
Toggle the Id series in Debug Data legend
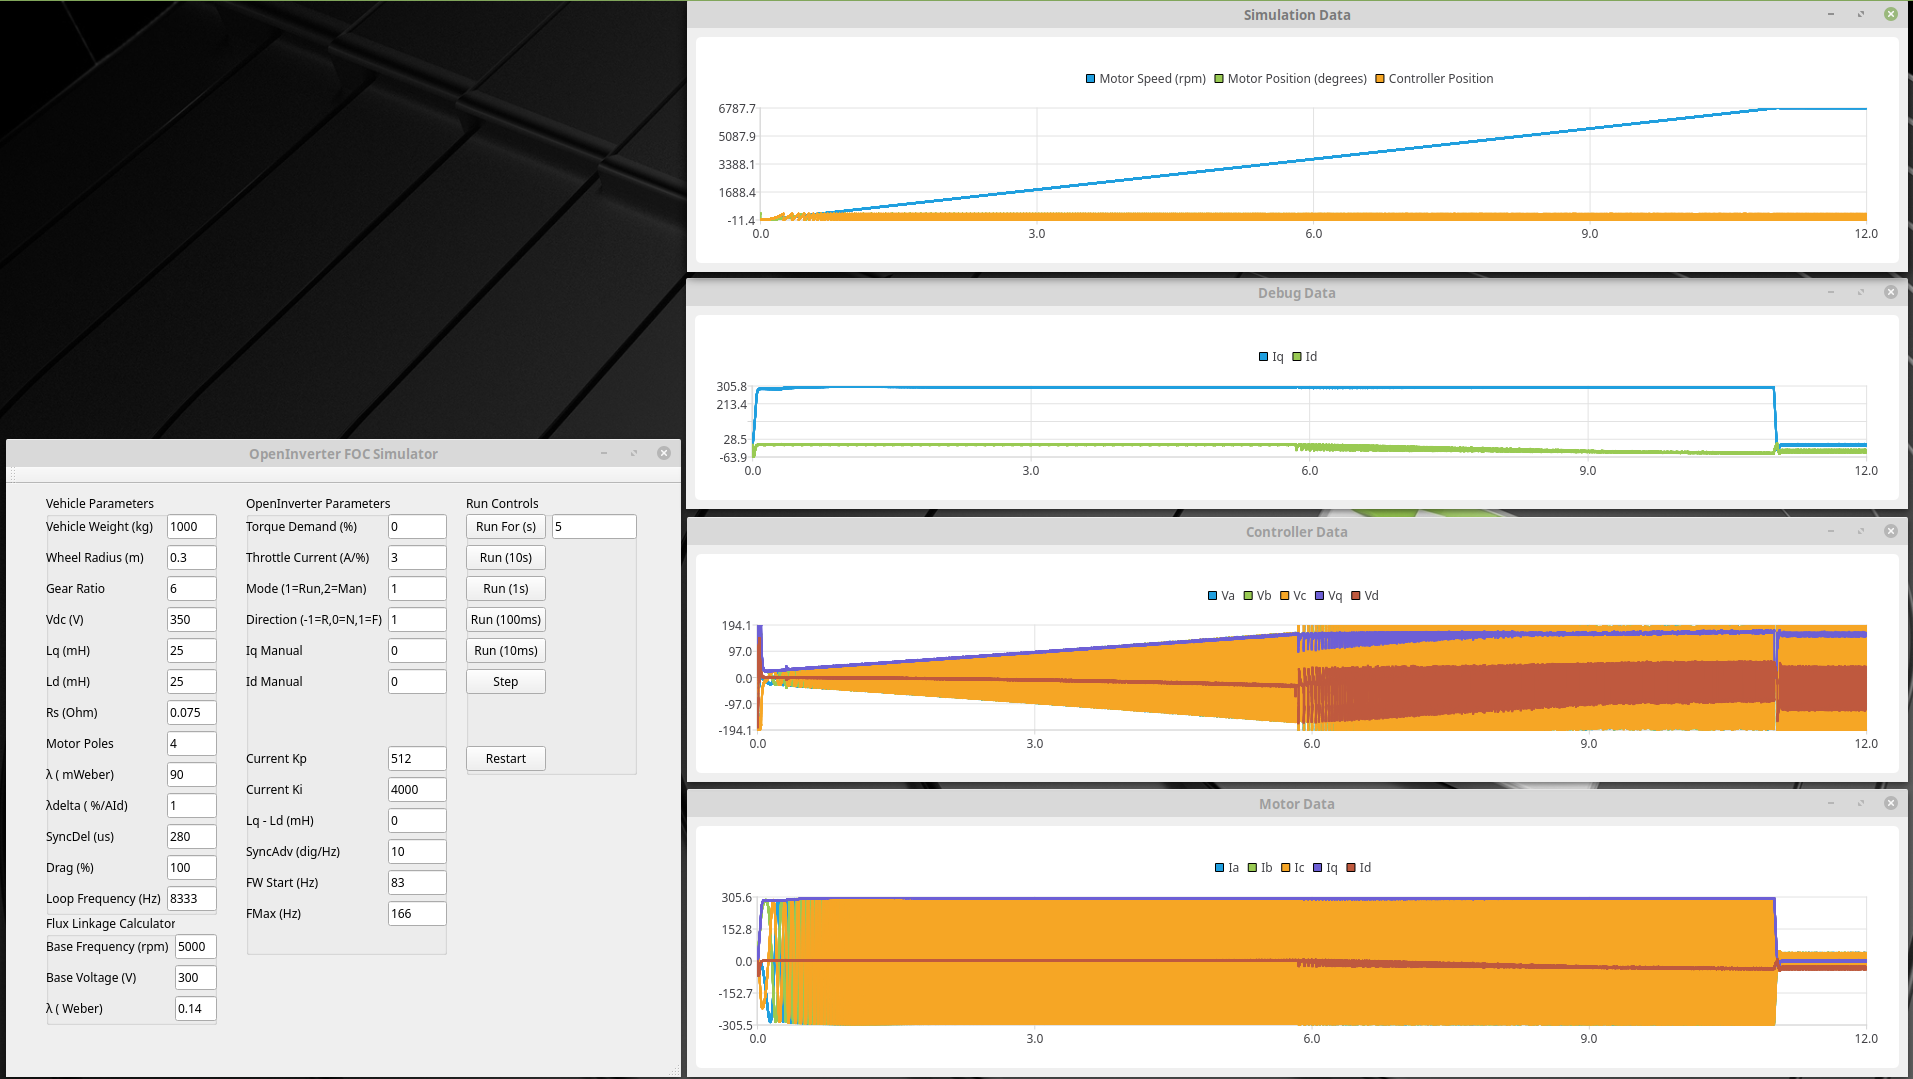tap(1304, 357)
